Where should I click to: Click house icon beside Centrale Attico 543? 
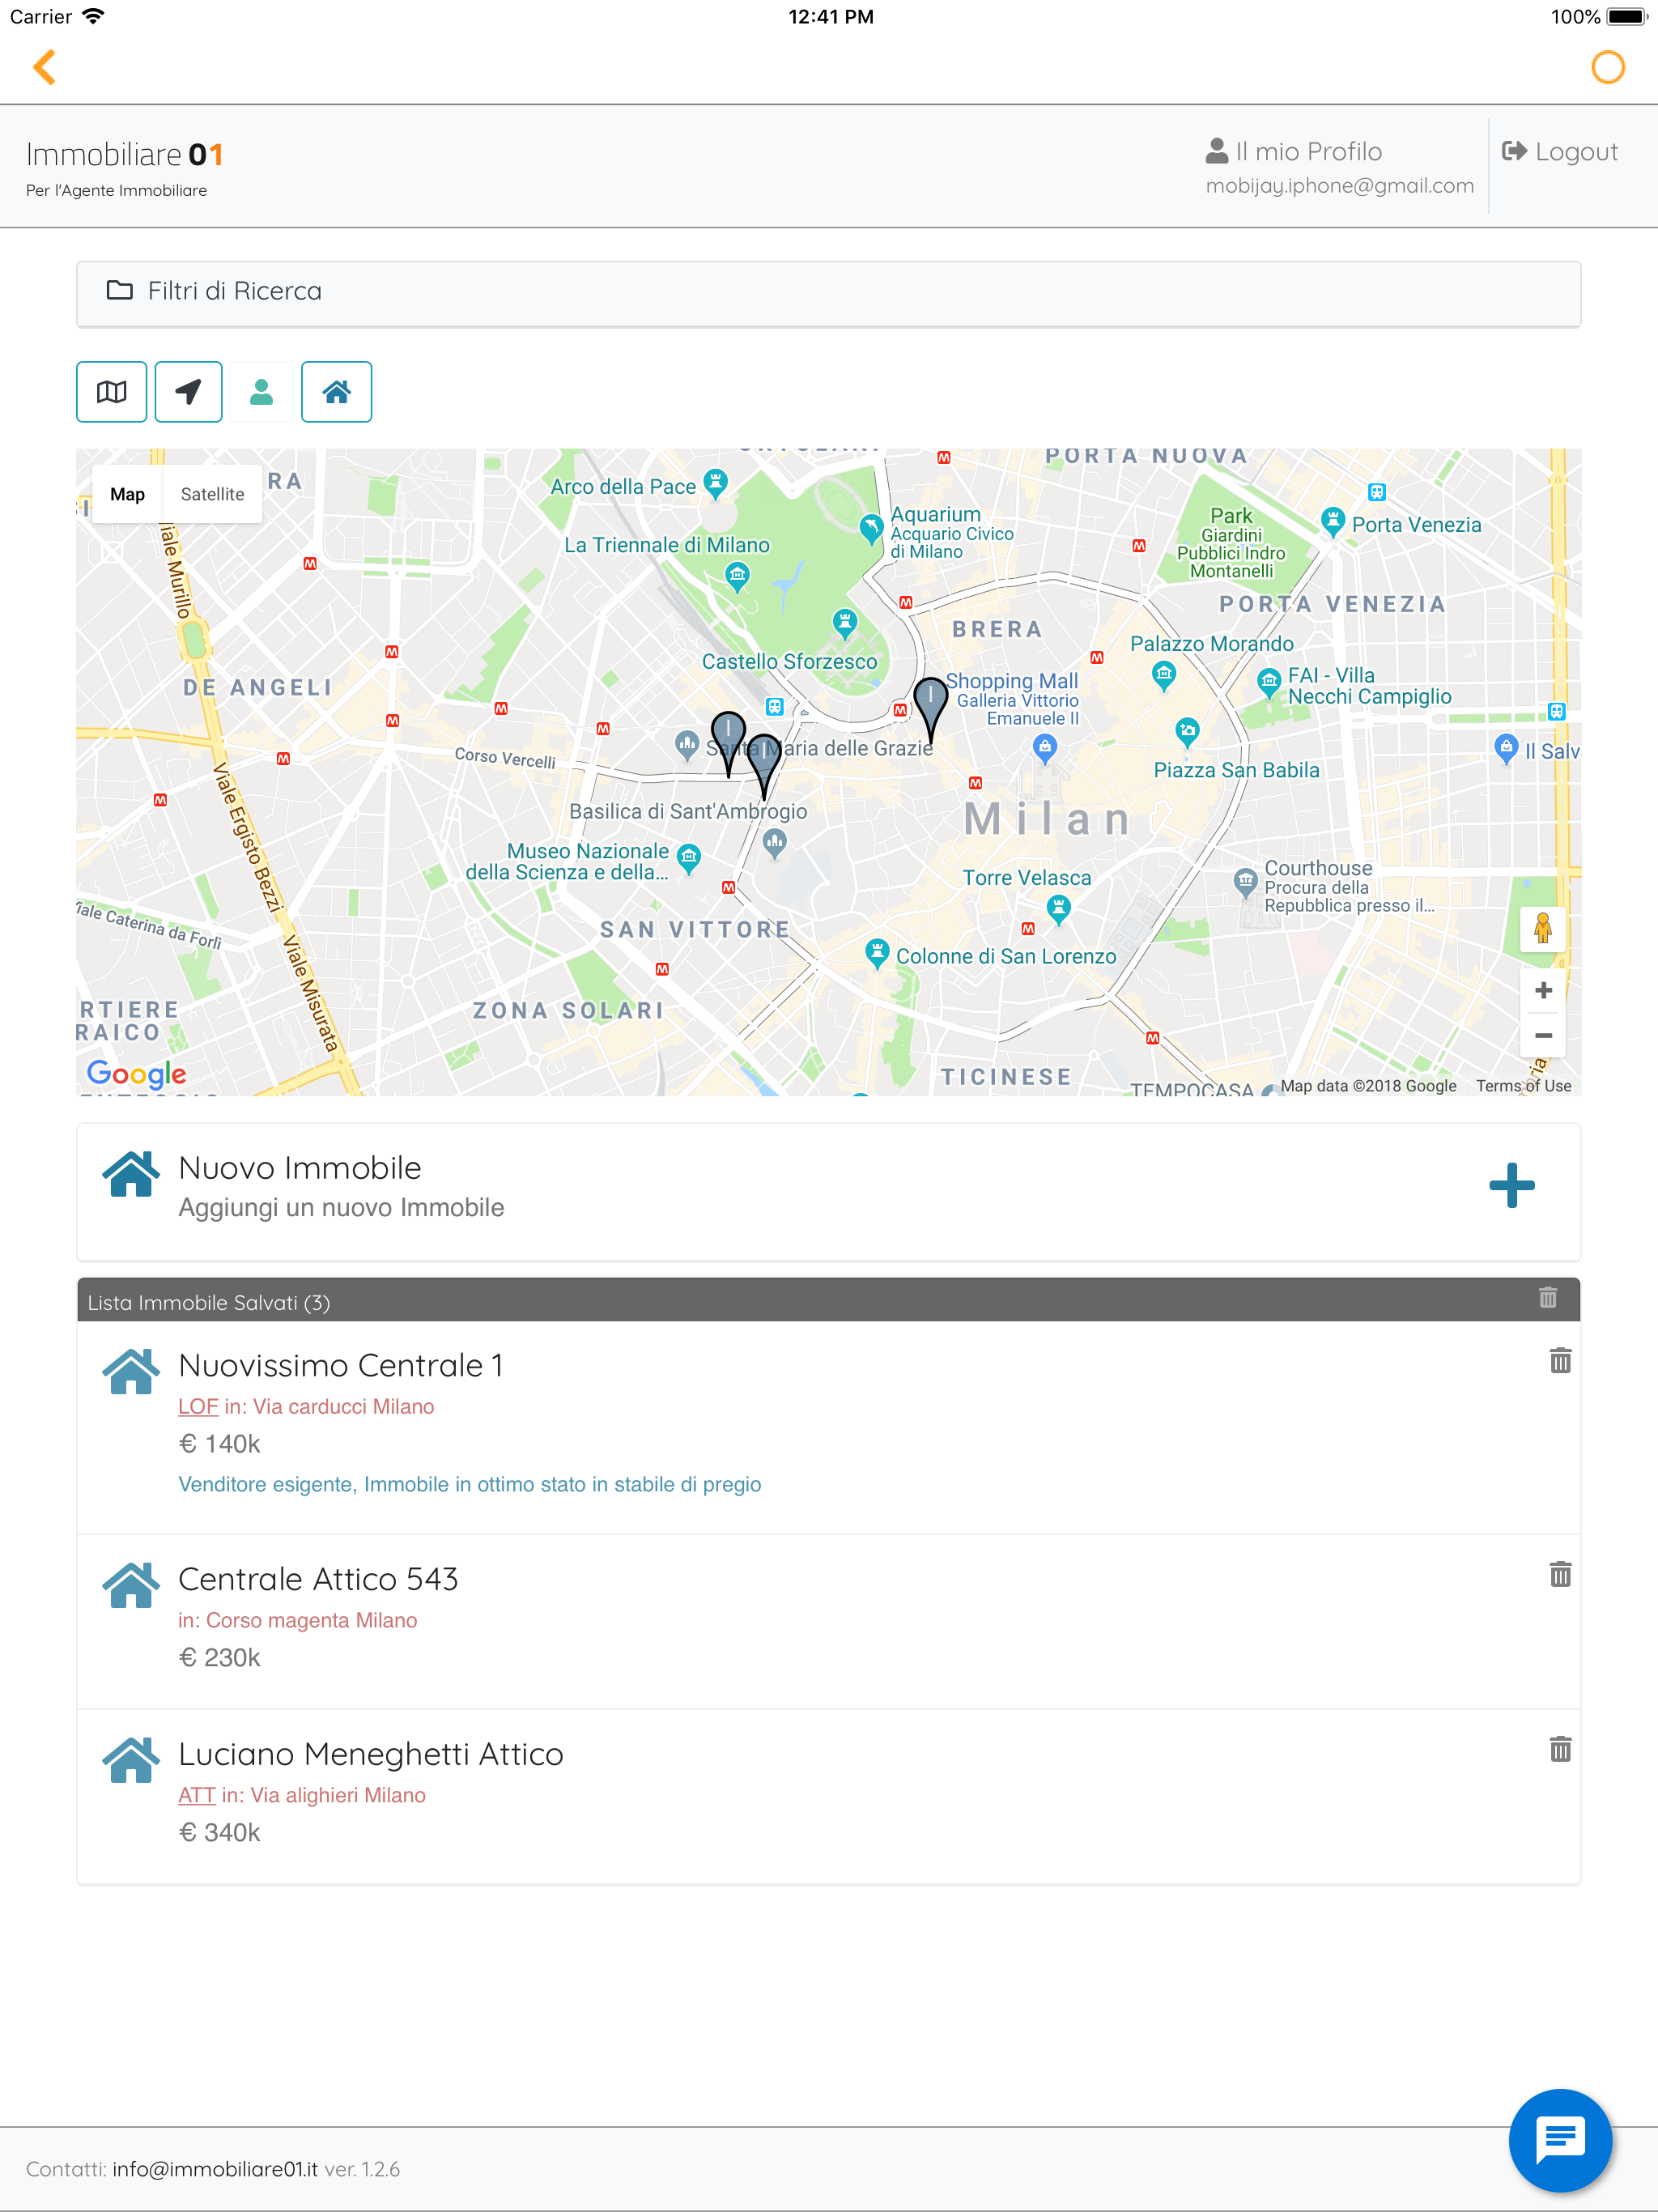pos(131,1585)
